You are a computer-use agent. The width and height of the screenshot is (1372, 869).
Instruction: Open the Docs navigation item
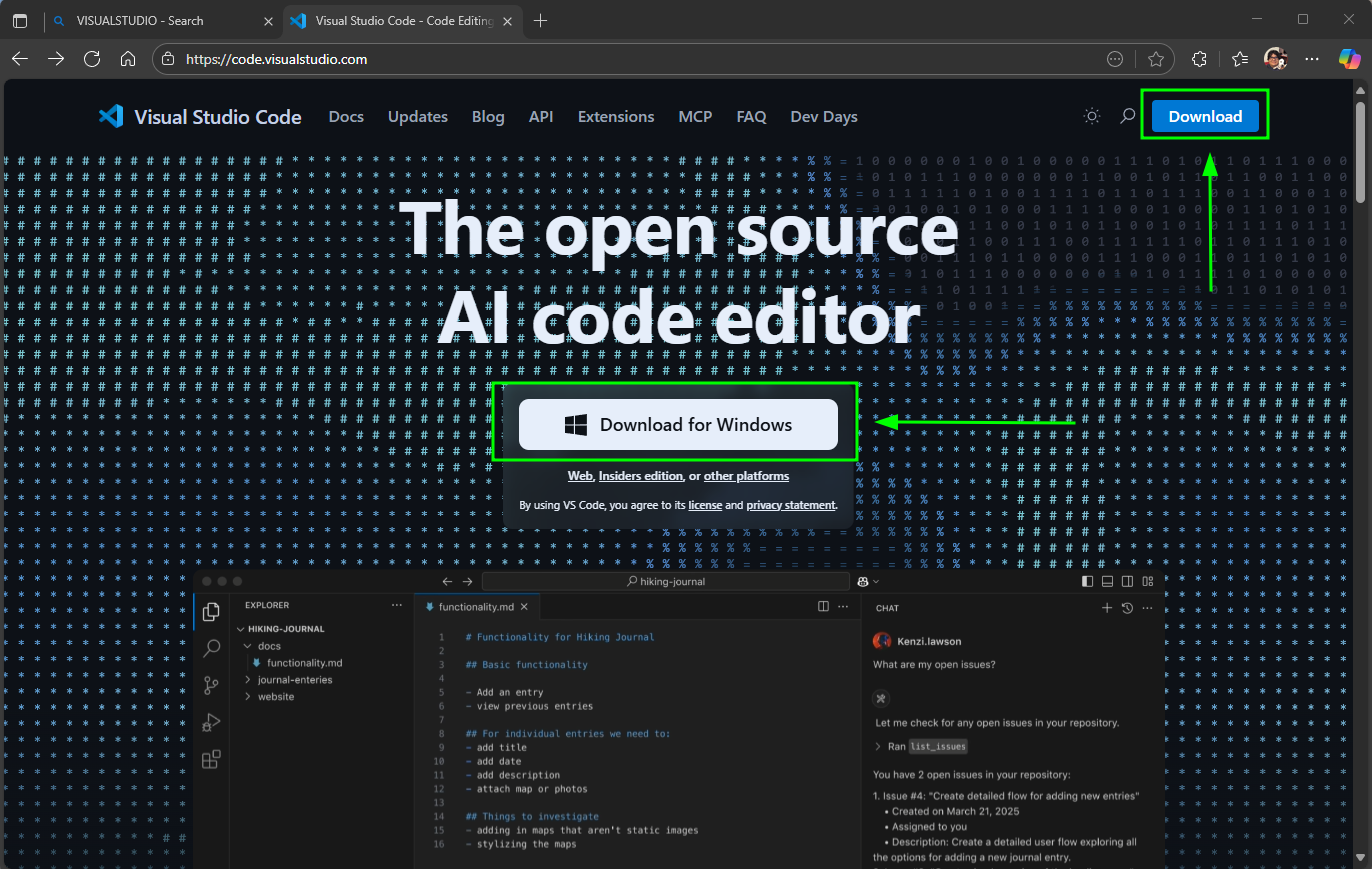(346, 117)
